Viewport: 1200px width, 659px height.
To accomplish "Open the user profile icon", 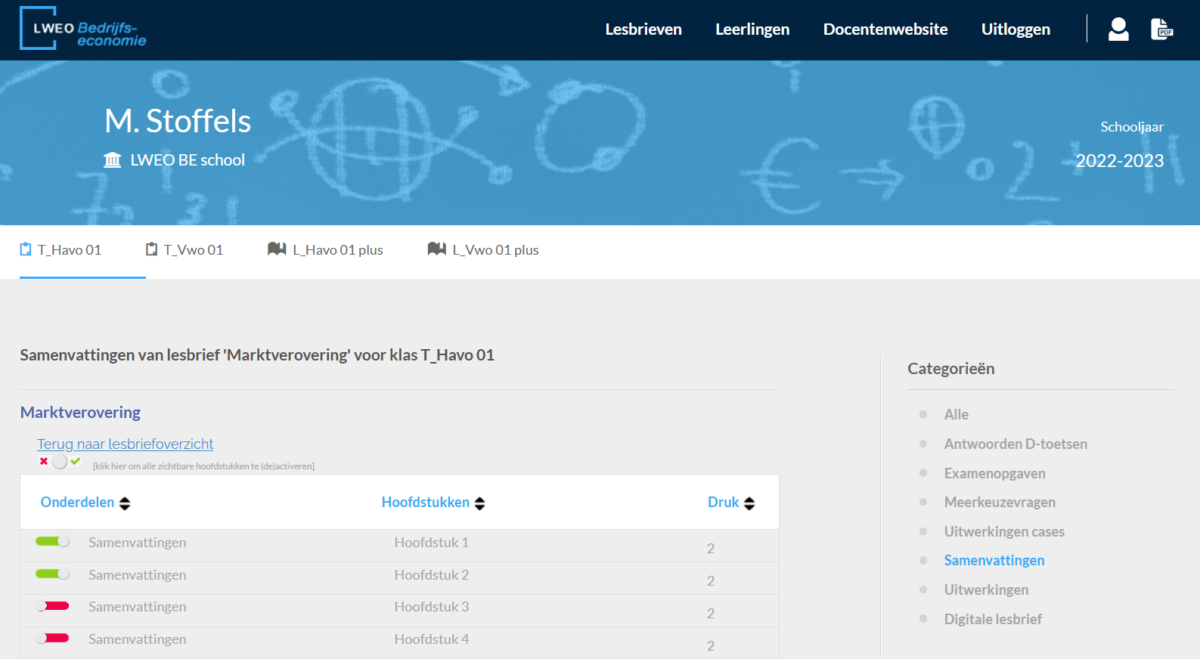I will pyautogui.click(x=1118, y=29).
